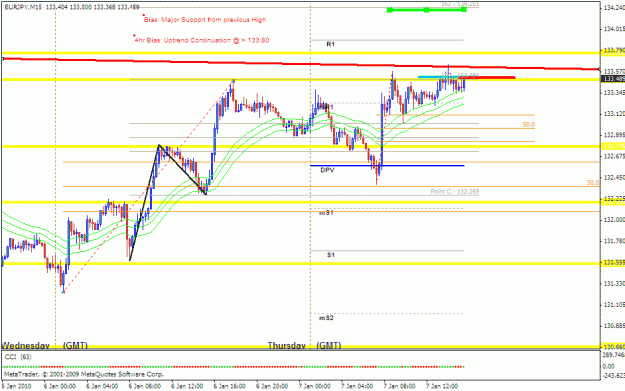Click the '7 Jan 12:00' time axis label
This screenshot has width=625, height=391.
pos(442,386)
